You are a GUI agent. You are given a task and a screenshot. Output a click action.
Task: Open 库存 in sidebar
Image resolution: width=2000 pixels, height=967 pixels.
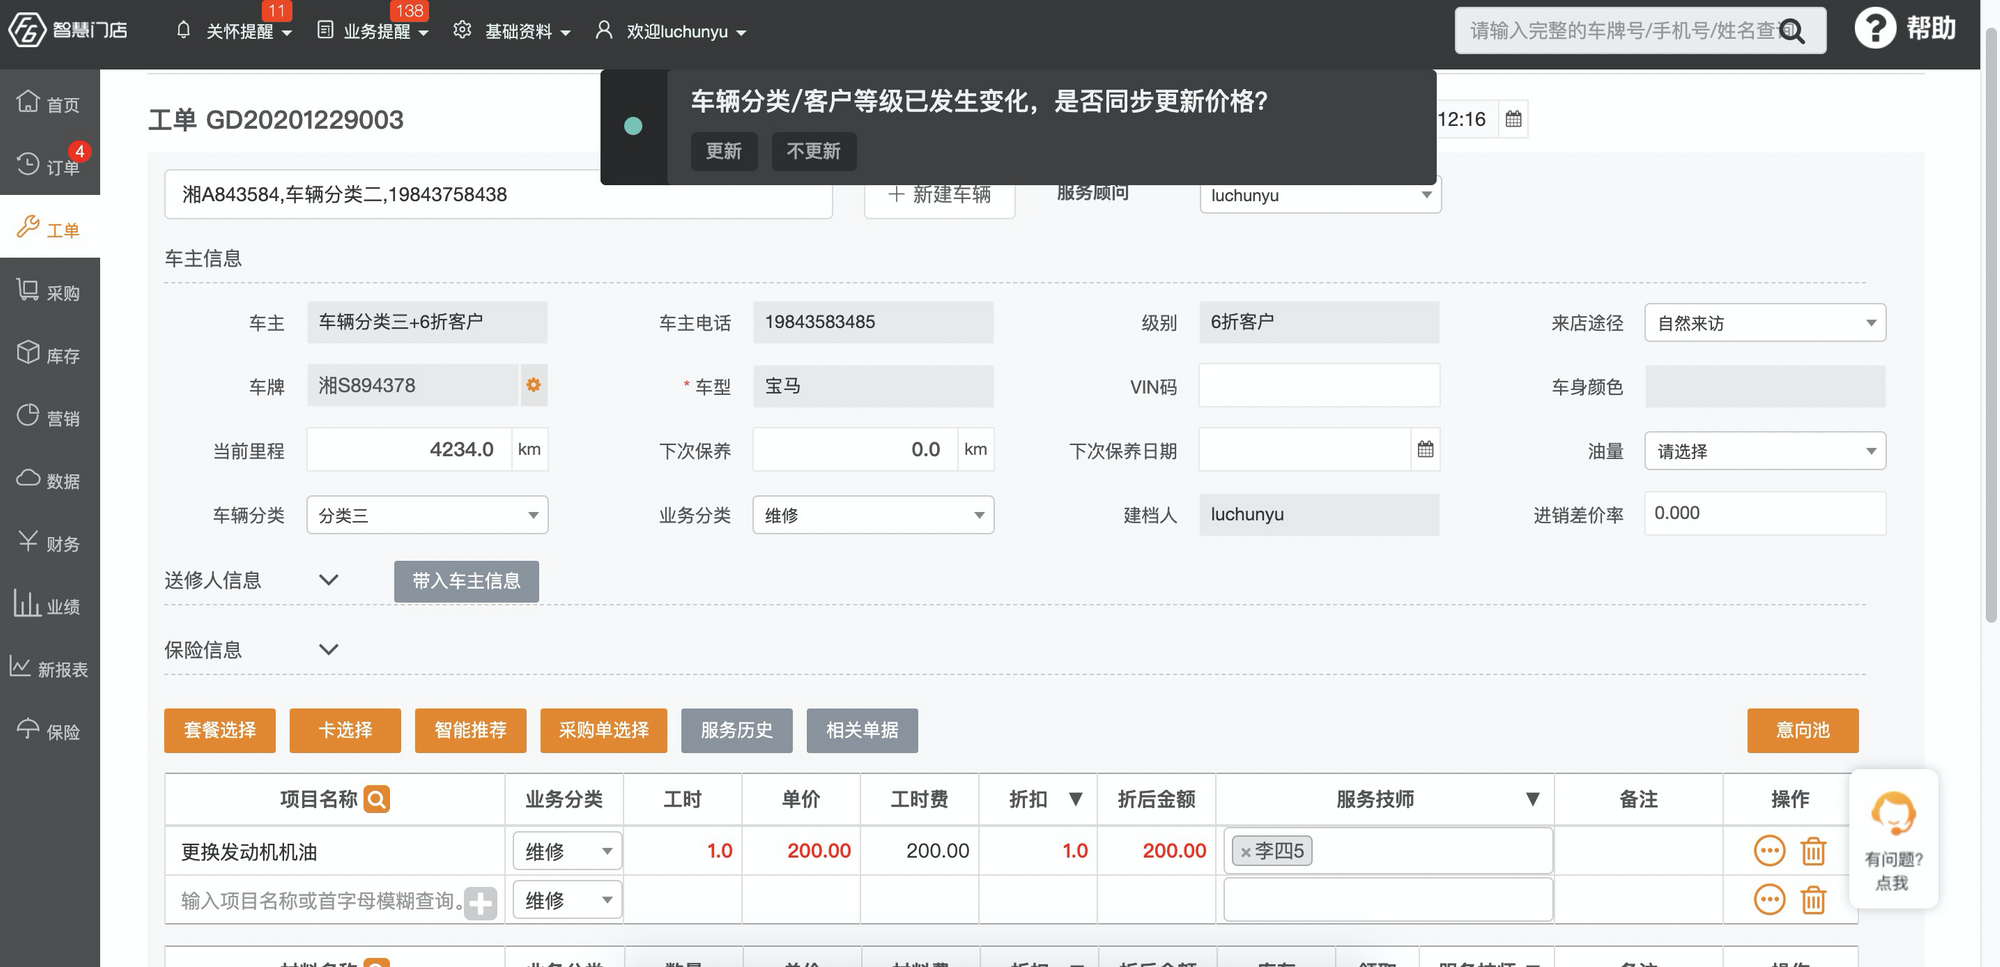click(x=49, y=354)
